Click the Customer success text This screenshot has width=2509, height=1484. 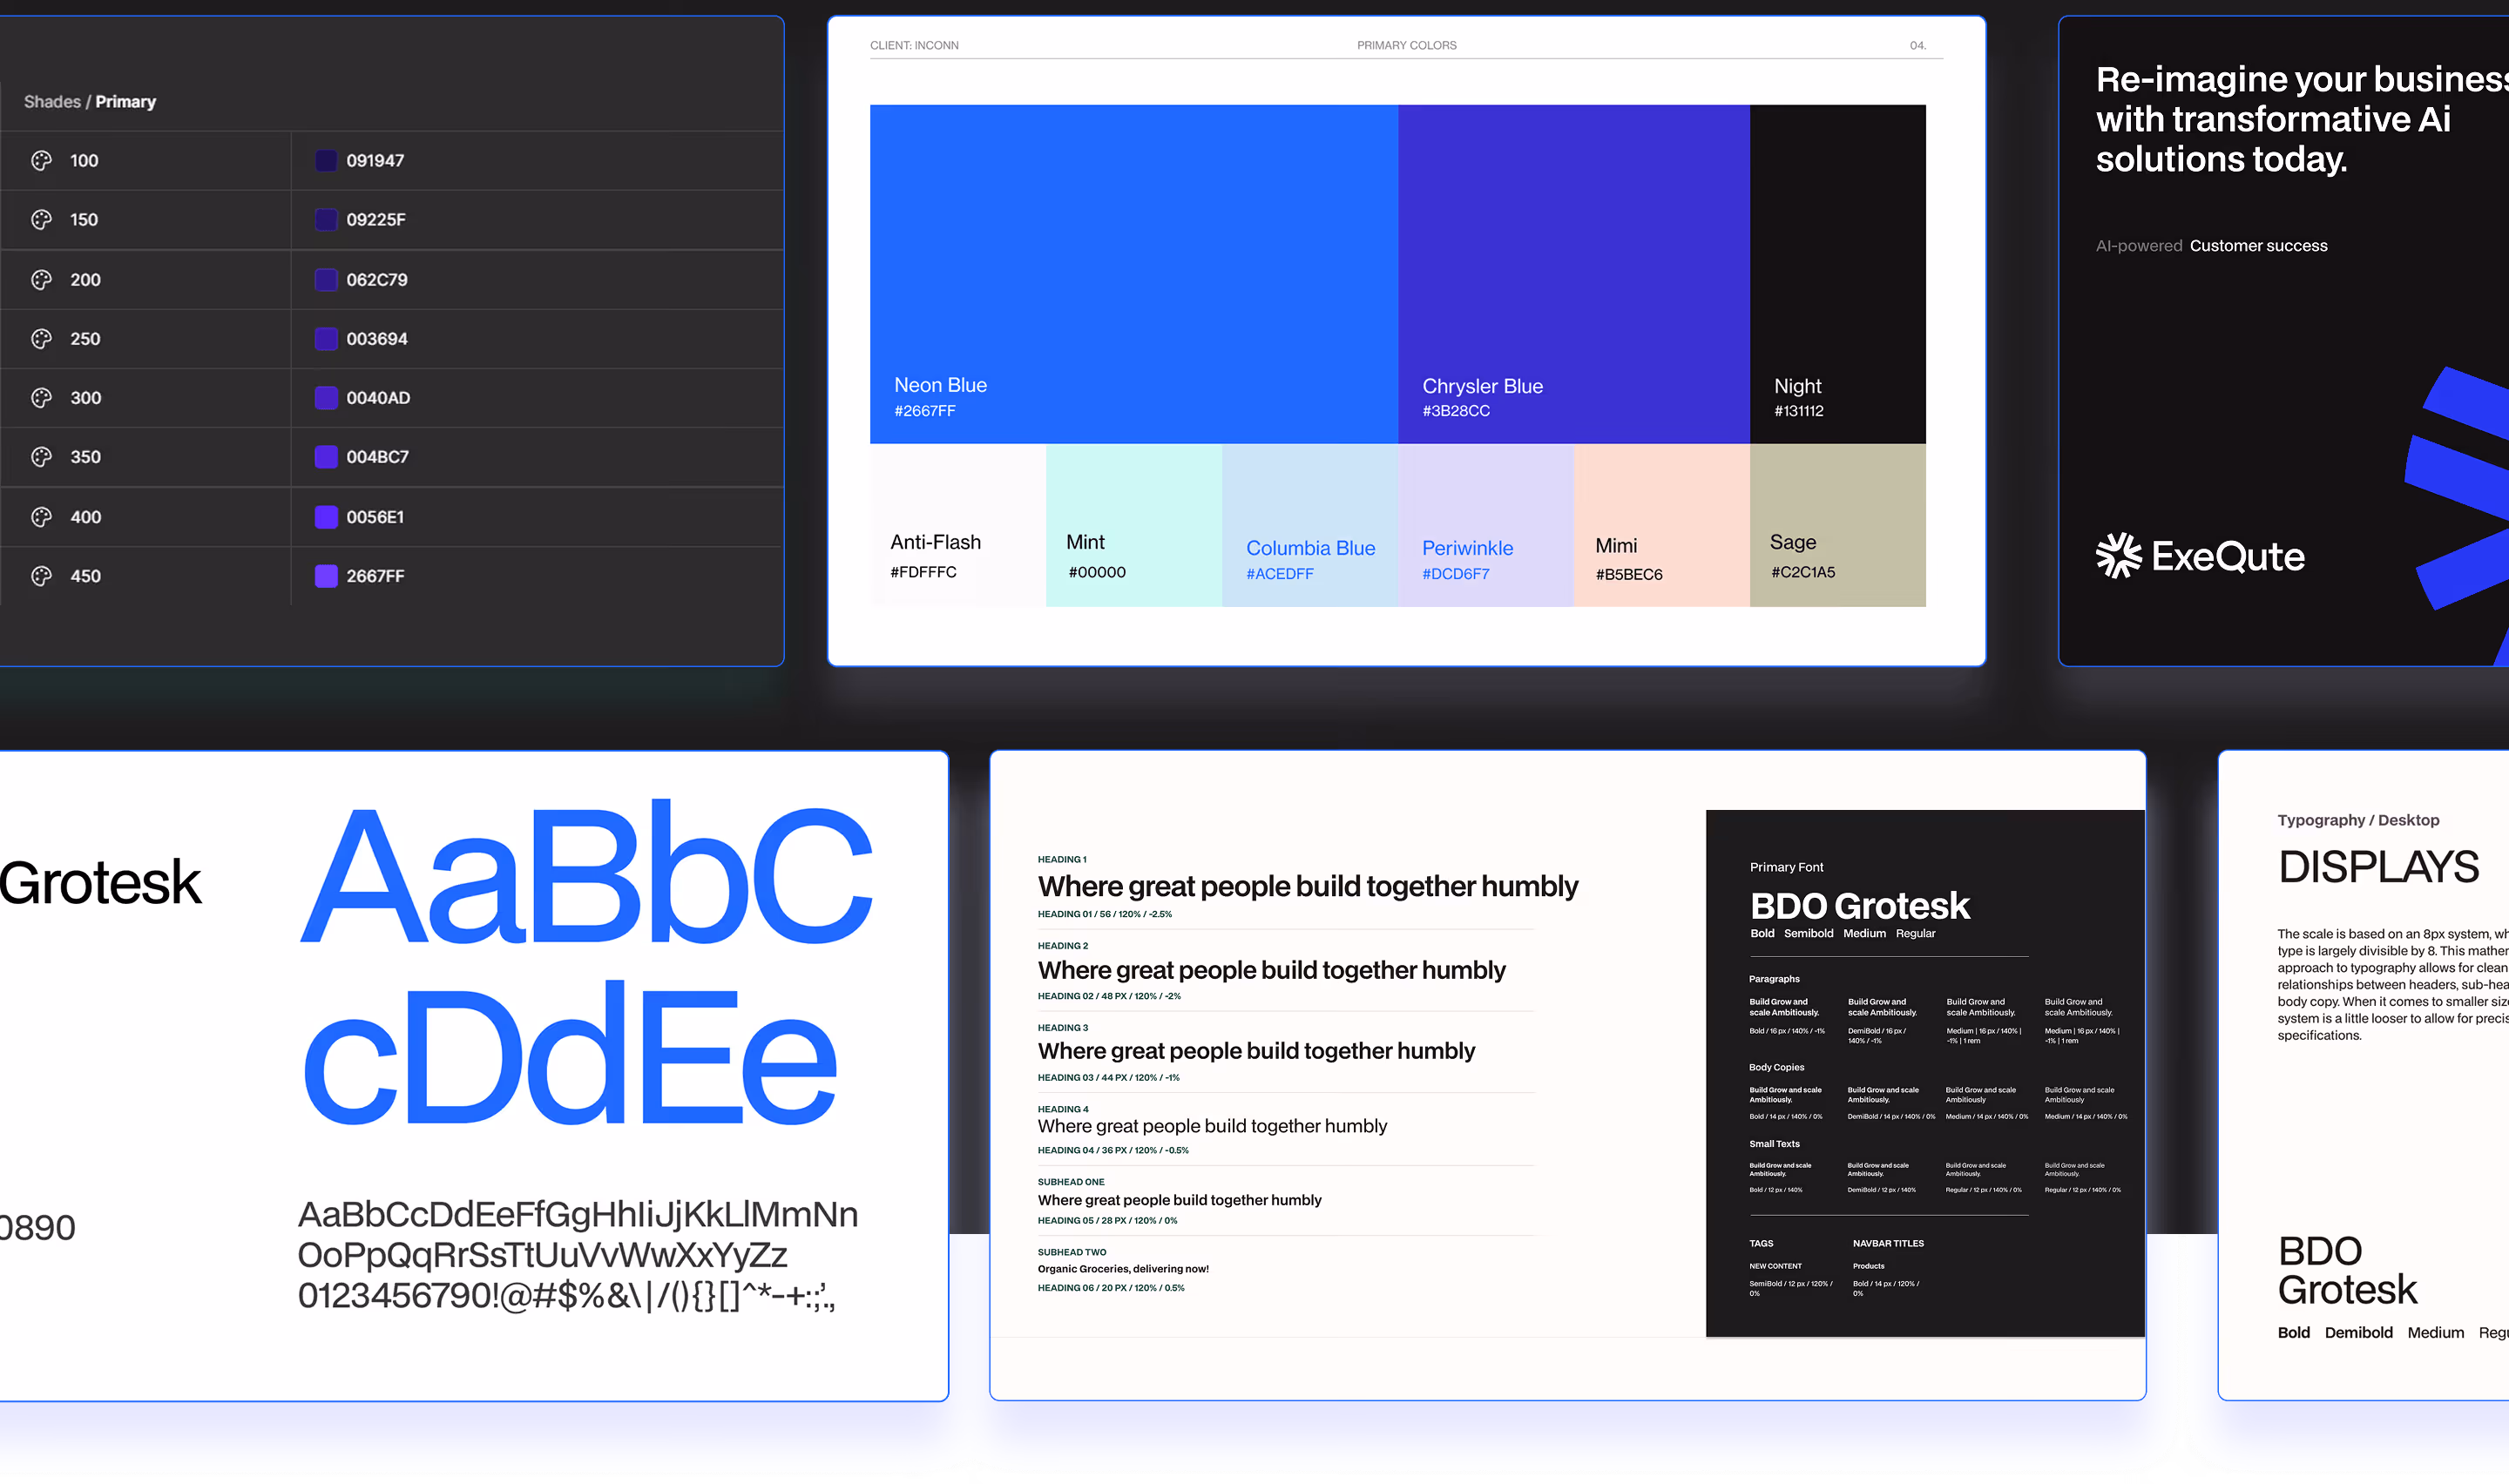2258,246
